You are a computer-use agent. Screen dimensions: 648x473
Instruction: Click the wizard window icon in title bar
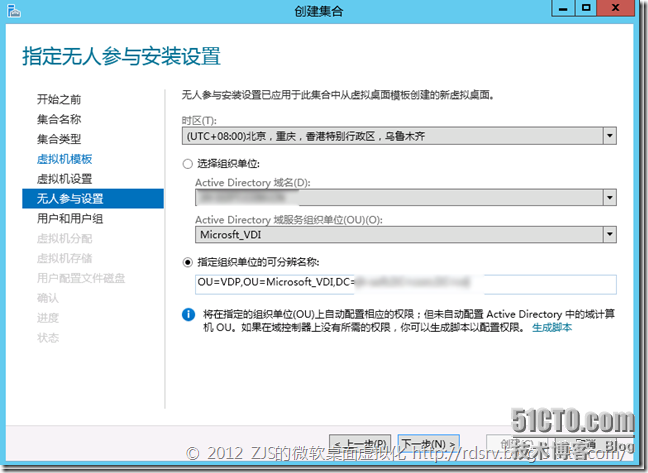pos(13,11)
